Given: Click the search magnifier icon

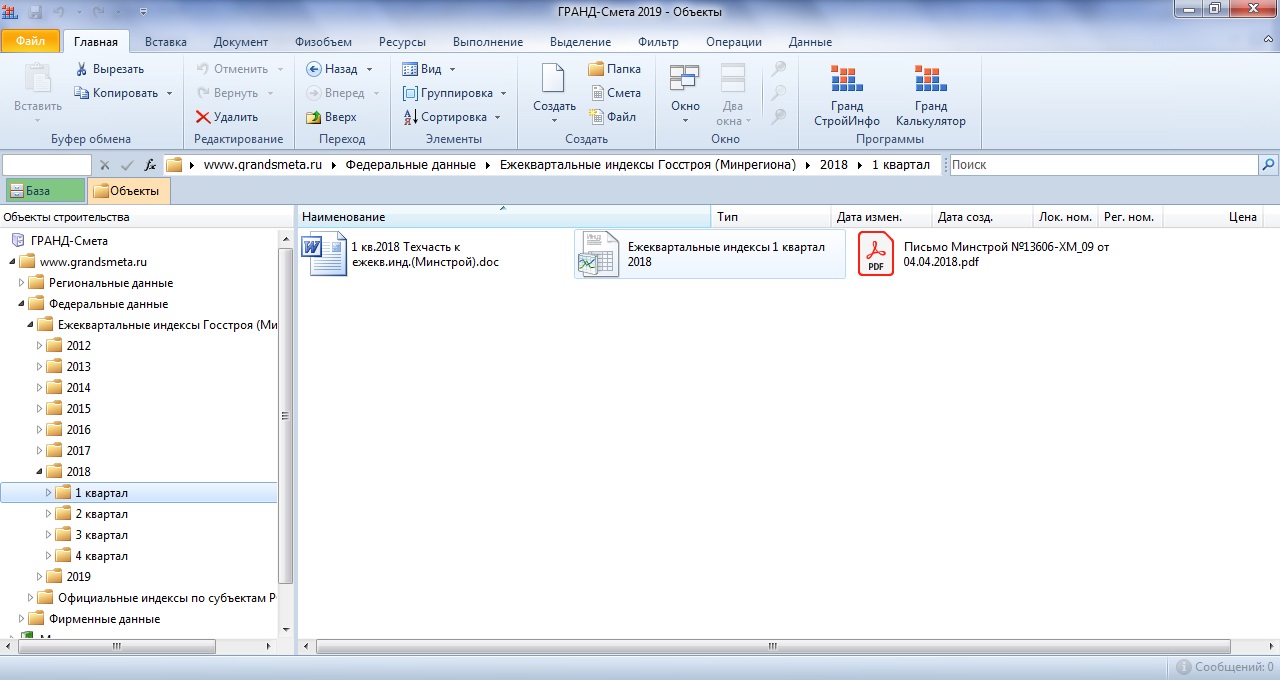Looking at the screenshot, I should pos(1269,165).
